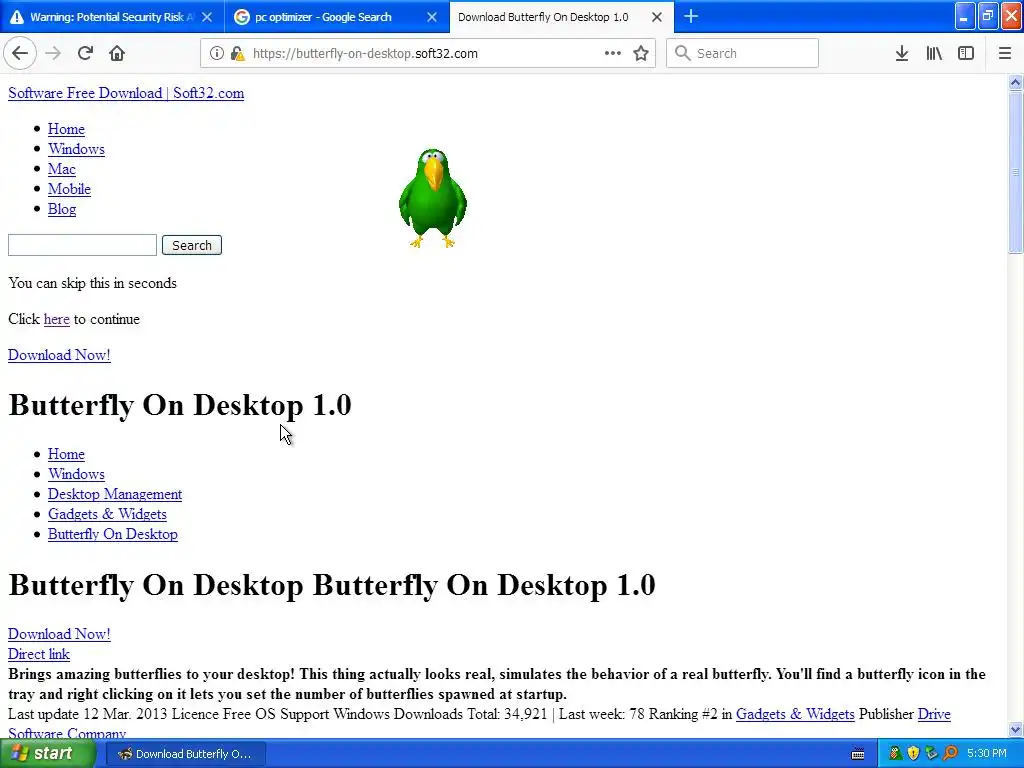Click the page scrollbar up arrow

tap(1015, 82)
